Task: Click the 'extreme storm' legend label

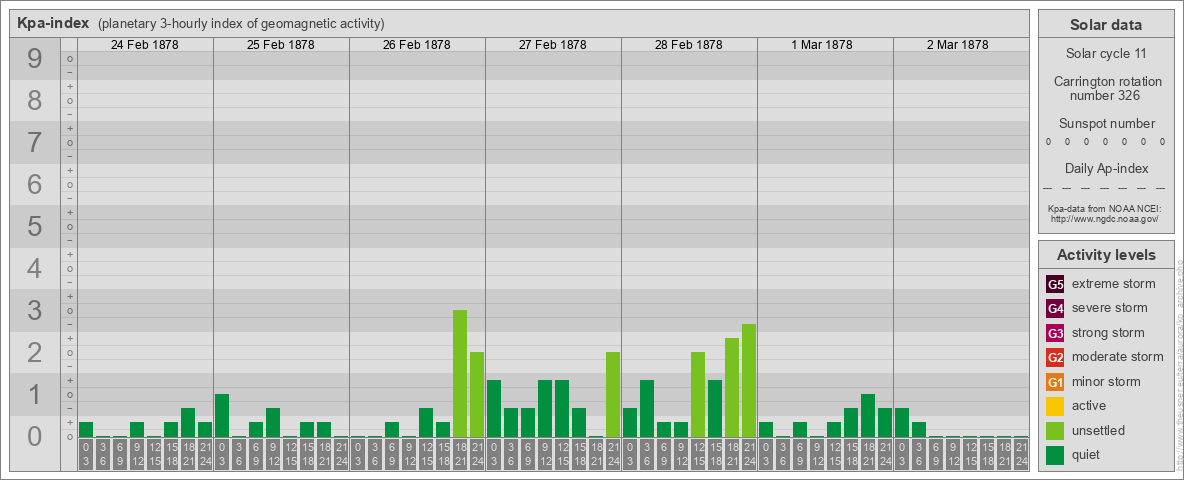Action: tap(1114, 284)
